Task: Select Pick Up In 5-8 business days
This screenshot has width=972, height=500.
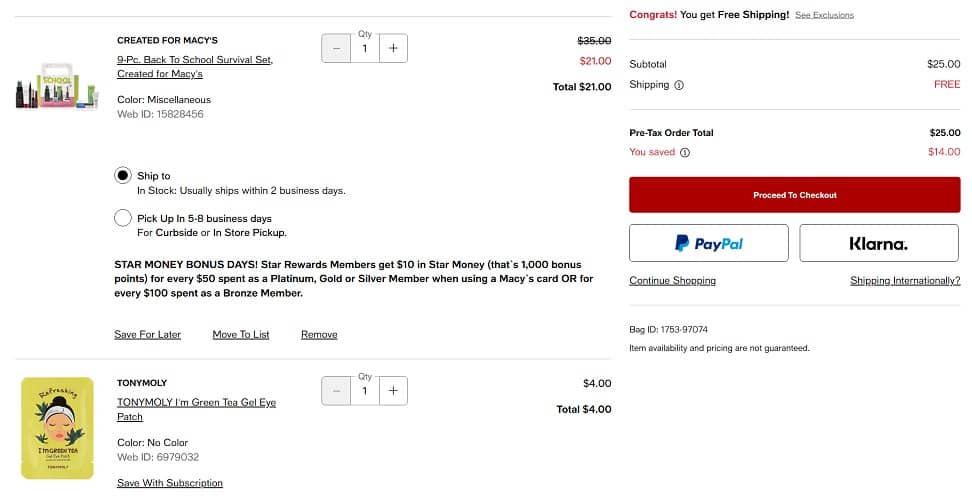Action: tap(123, 218)
